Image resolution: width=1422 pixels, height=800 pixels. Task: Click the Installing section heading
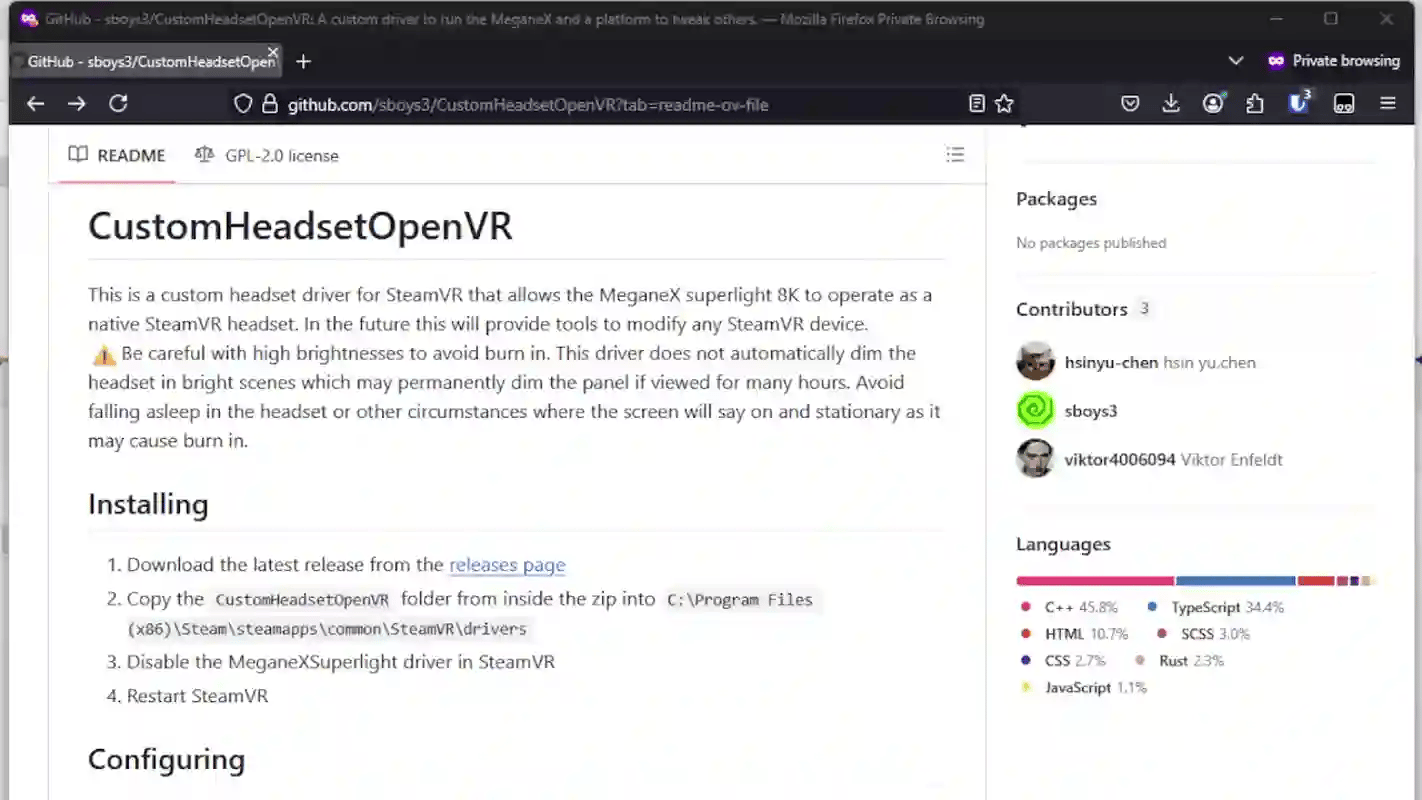[148, 504]
